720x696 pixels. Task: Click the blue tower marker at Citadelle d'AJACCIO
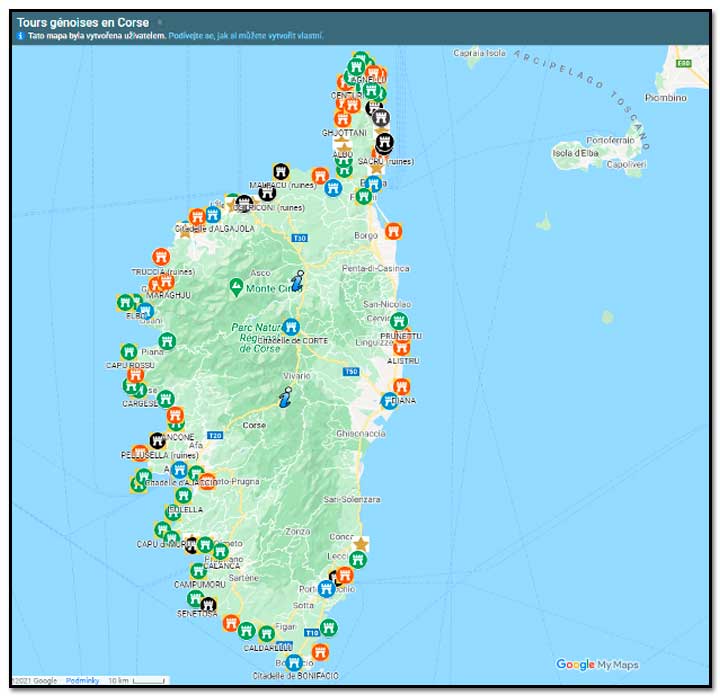[x=179, y=470]
